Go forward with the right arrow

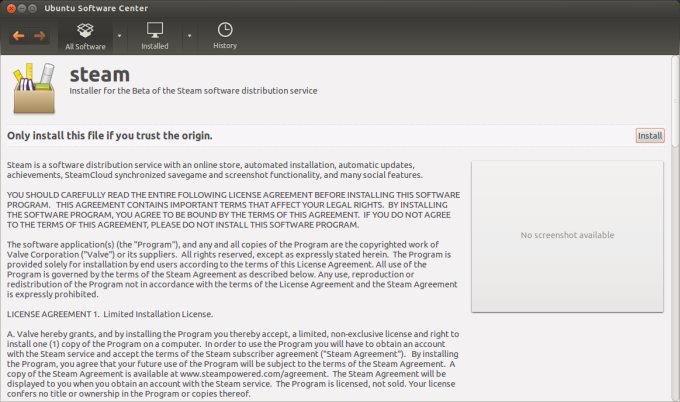click(39, 36)
